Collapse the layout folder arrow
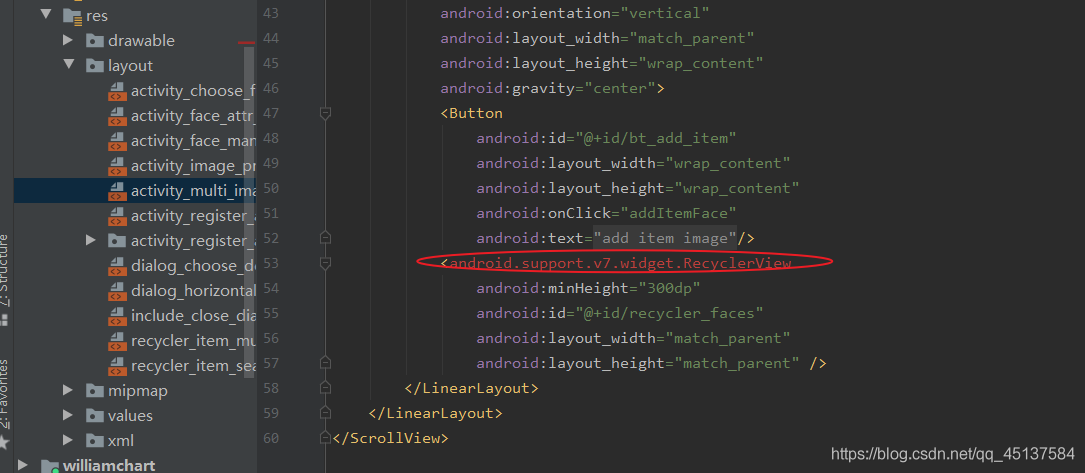 pos(69,65)
